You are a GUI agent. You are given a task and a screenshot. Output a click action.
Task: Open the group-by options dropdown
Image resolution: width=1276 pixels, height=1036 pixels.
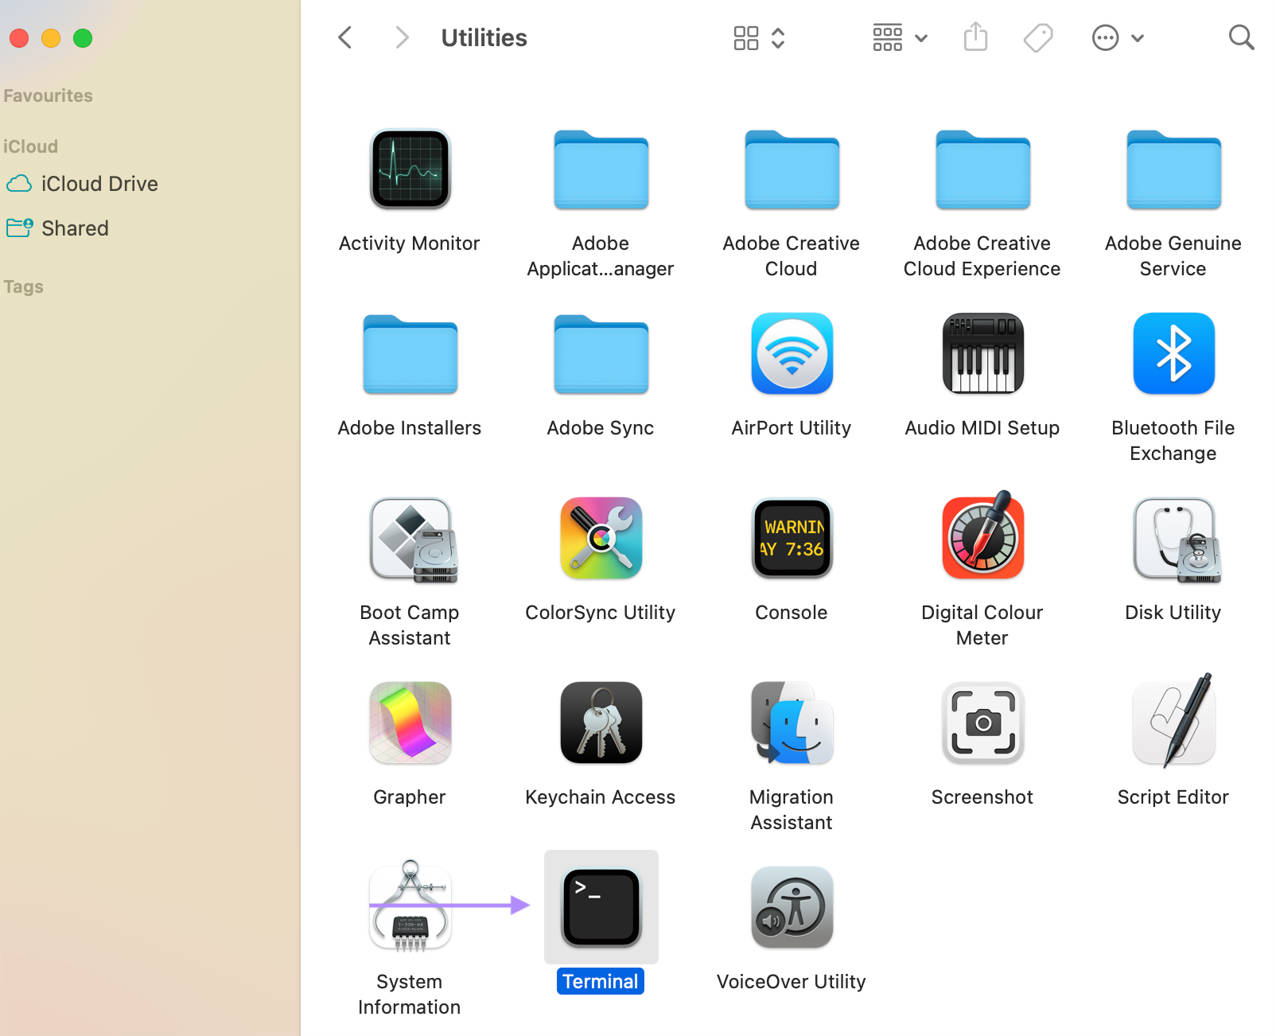coord(900,38)
